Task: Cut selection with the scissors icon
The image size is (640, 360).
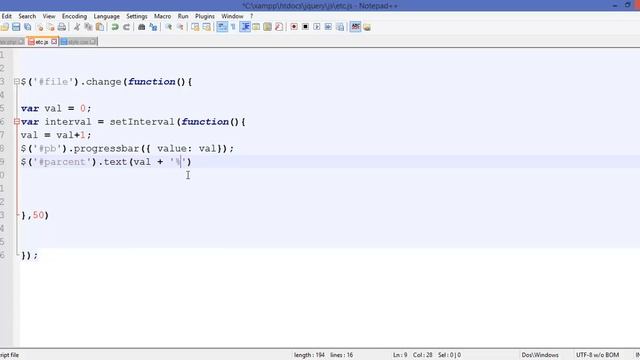Action: click(x=76, y=27)
